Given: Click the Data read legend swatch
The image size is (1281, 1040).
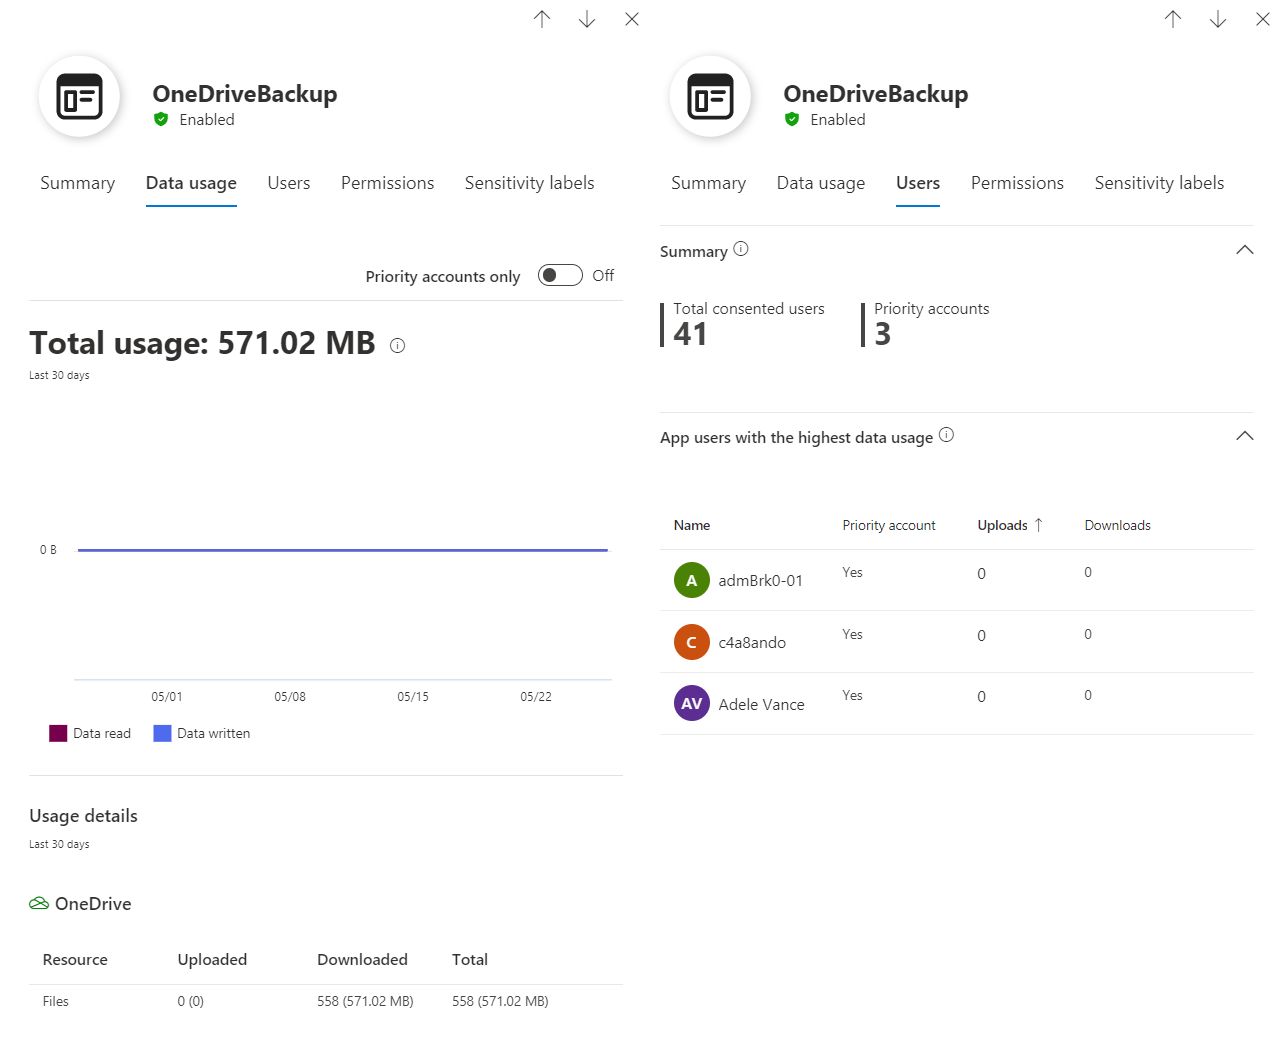Looking at the screenshot, I should pyautogui.click(x=58, y=733).
